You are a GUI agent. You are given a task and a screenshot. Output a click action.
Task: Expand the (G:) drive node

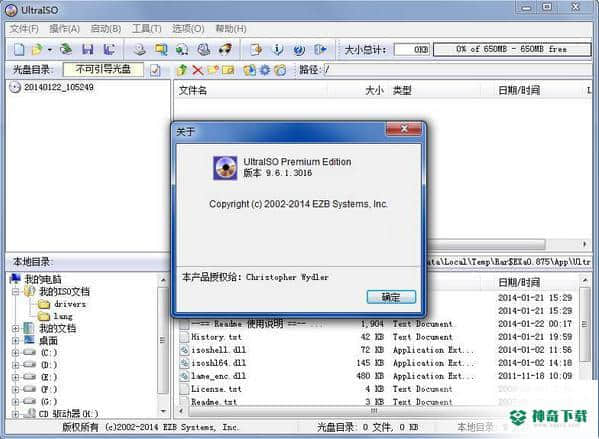(15, 402)
